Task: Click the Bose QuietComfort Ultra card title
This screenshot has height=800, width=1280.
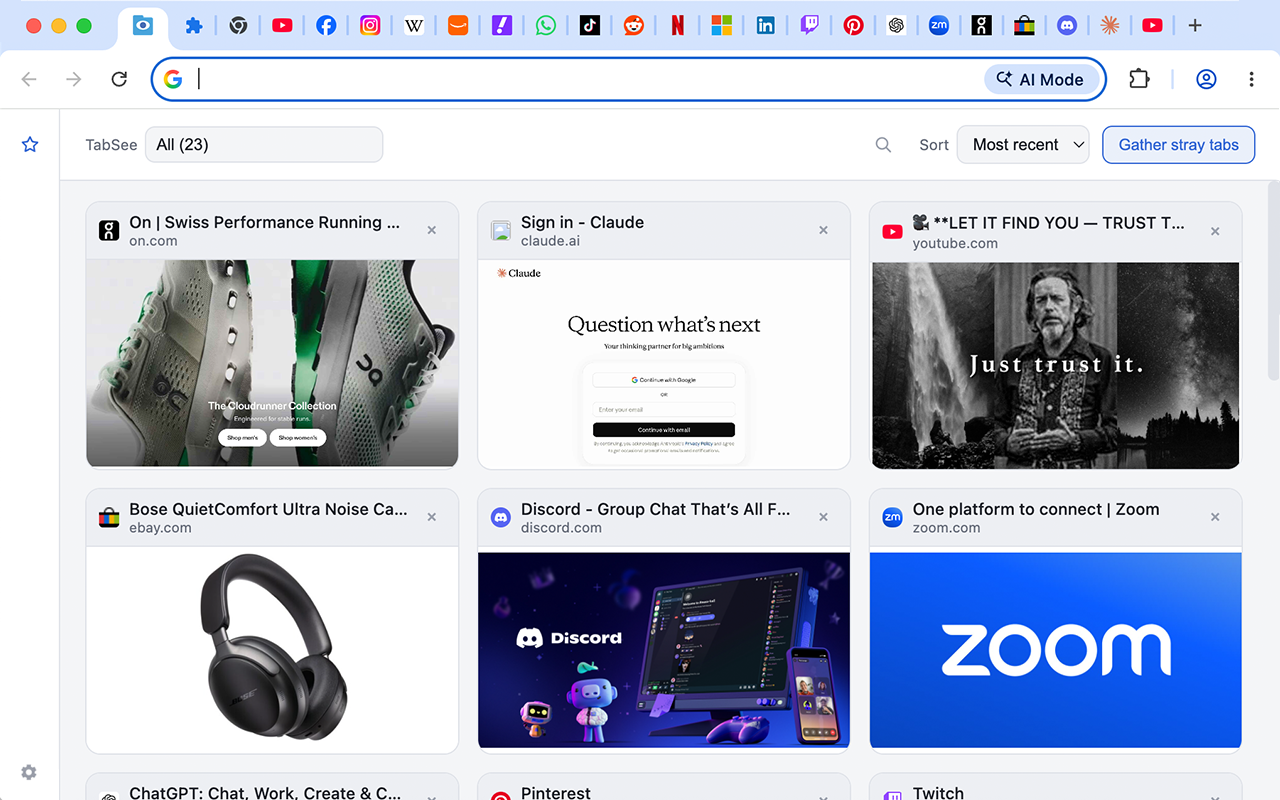Action: [x=268, y=509]
